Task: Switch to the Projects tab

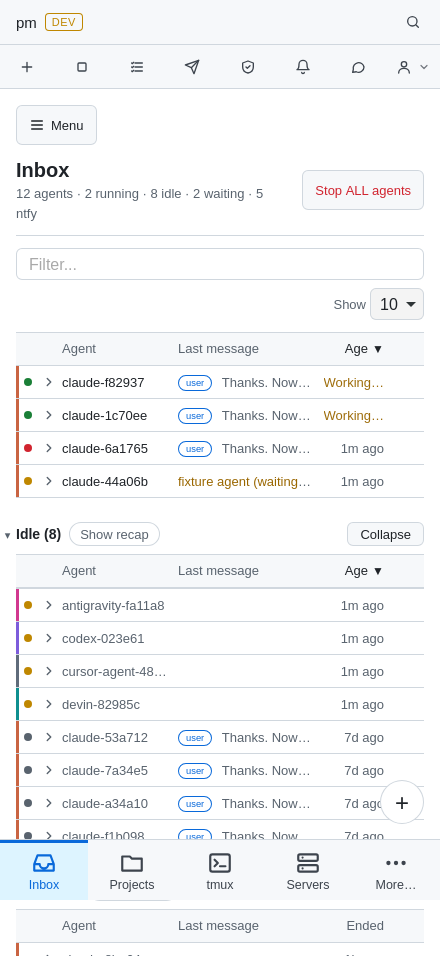Action: pyautogui.click(x=132, y=871)
